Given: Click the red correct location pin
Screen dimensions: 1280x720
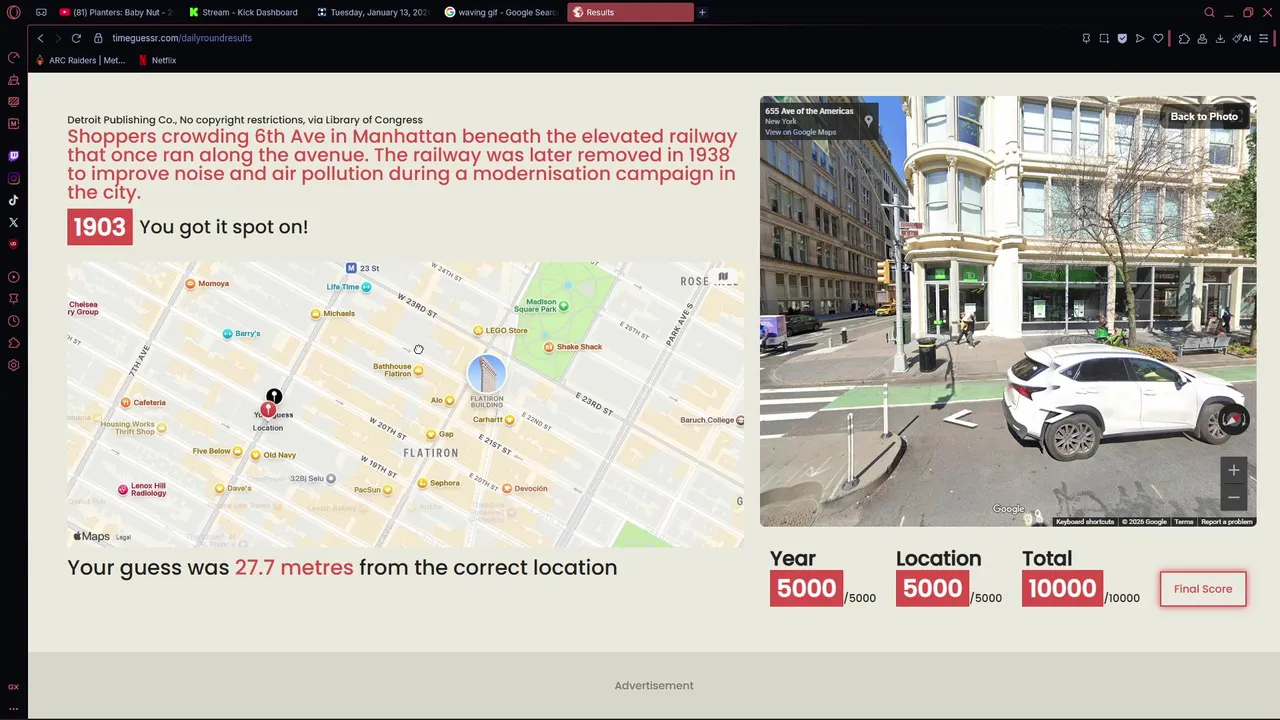Looking at the screenshot, I should coord(268,410).
